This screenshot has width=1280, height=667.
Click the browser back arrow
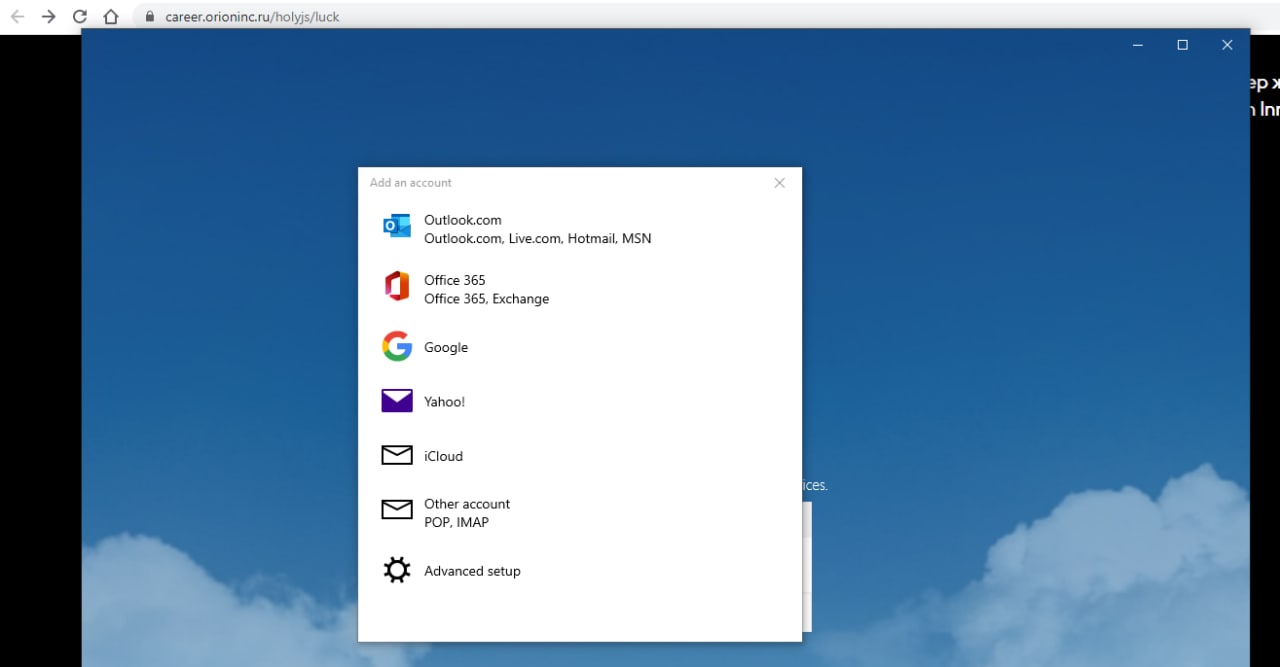tap(17, 16)
